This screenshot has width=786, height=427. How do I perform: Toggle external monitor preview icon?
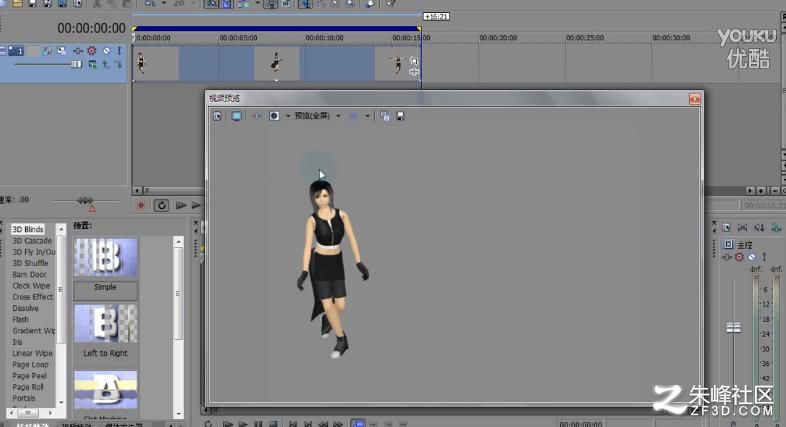coord(236,116)
